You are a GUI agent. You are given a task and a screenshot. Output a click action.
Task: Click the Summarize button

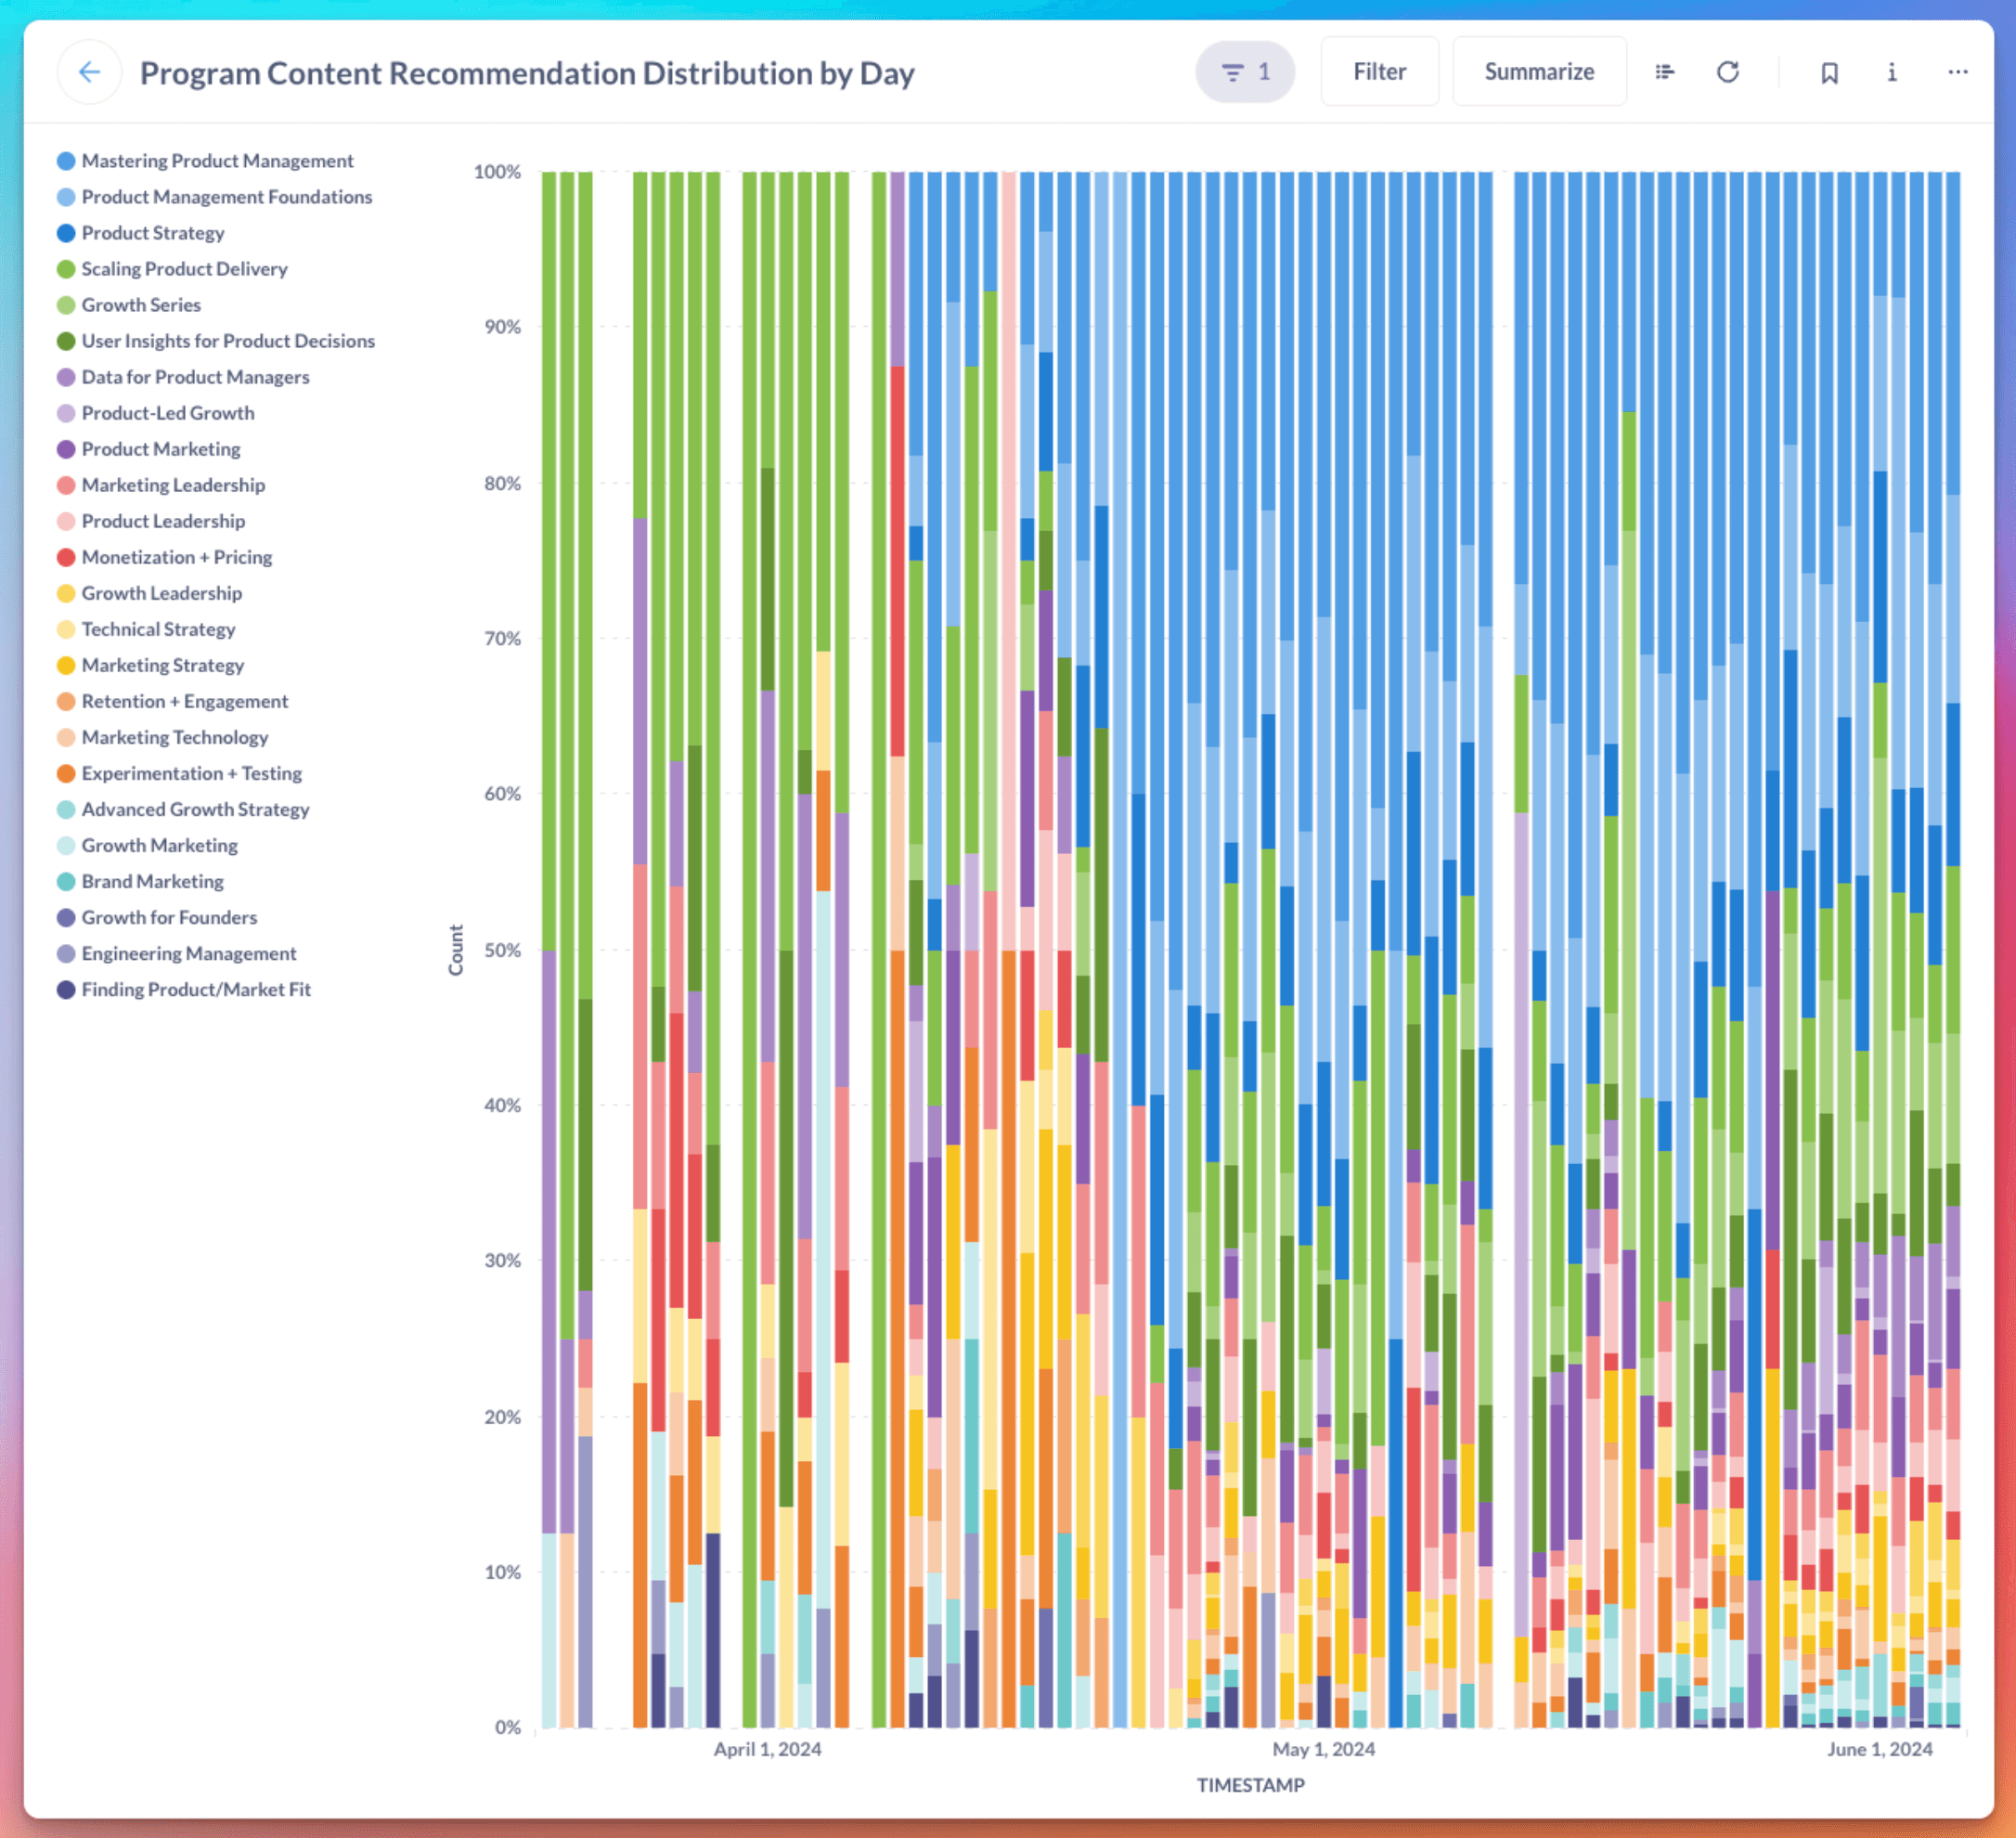click(1538, 72)
